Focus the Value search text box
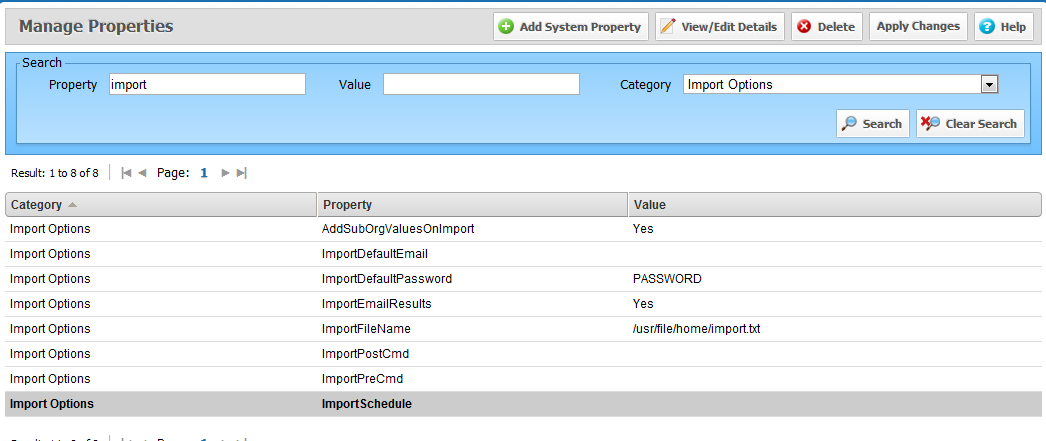The height and width of the screenshot is (441, 1046). 481,85
